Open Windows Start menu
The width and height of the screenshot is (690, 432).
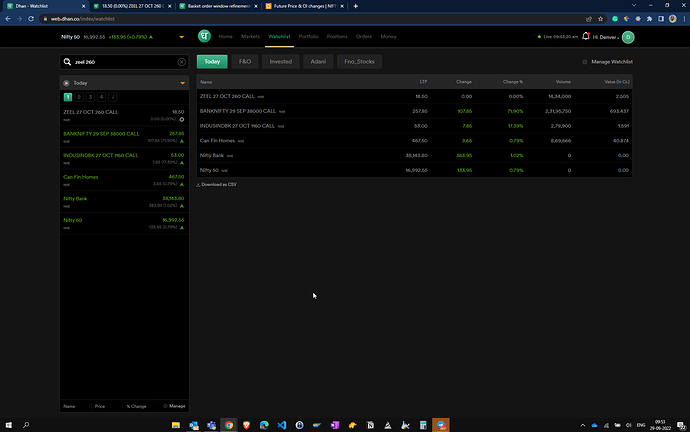[8, 425]
